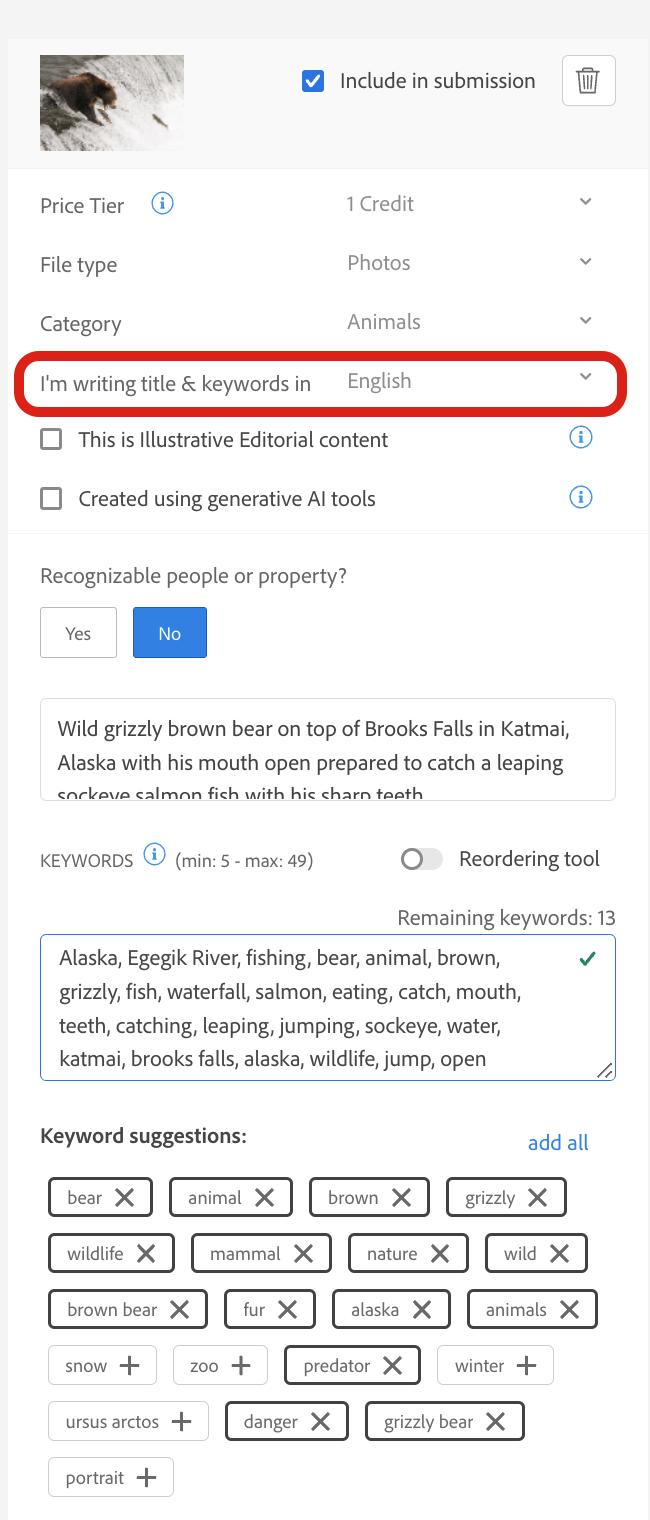Check Created using generative AI tools

pyautogui.click(x=51, y=498)
